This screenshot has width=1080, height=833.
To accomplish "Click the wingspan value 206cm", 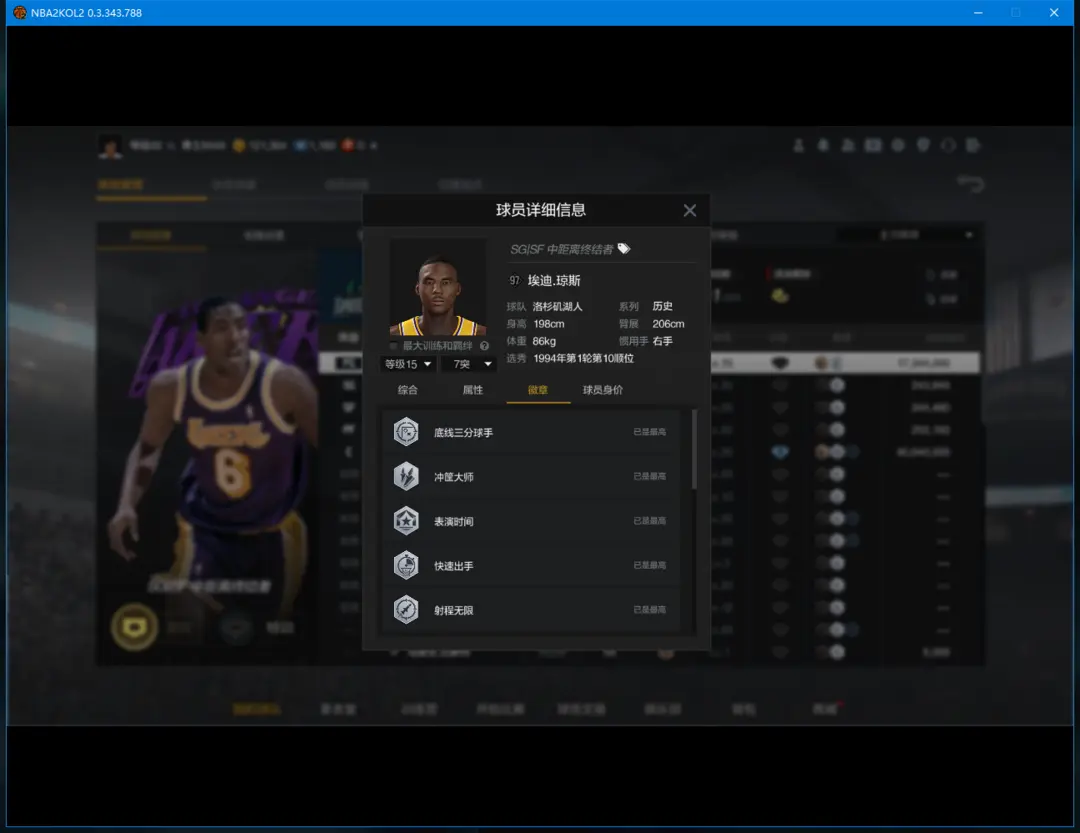I will tap(668, 324).
